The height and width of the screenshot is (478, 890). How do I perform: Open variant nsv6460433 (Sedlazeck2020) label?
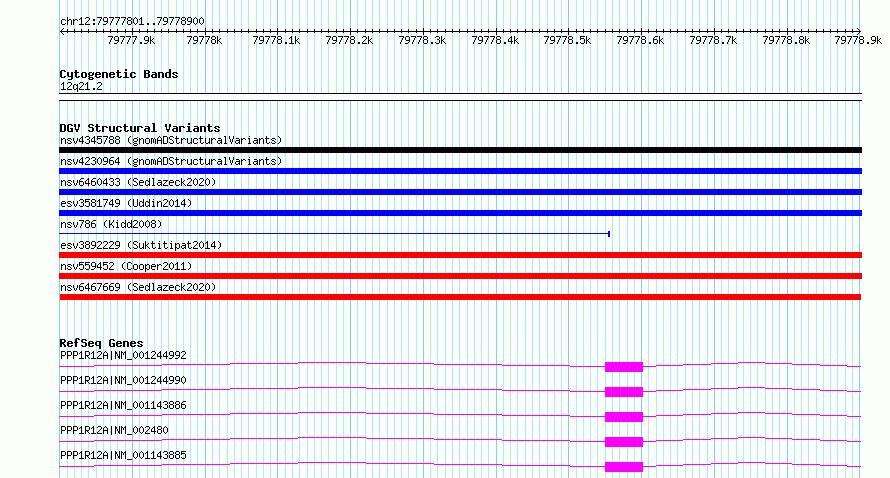click(x=138, y=182)
